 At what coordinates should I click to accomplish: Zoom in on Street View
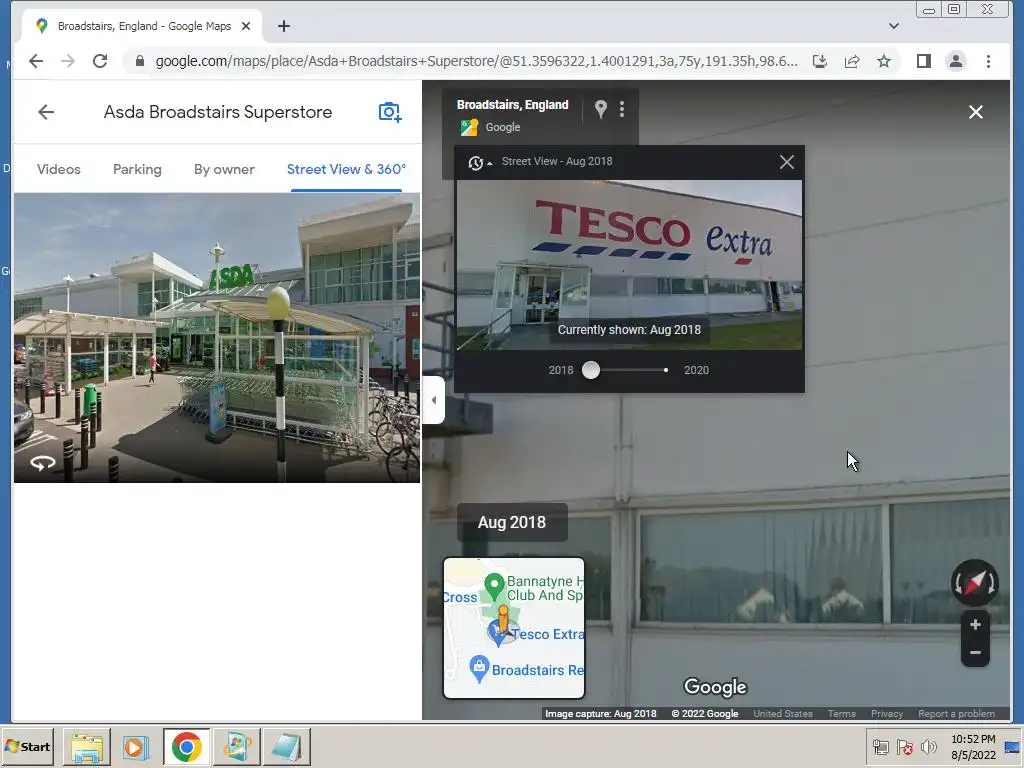pyautogui.click(x=975, y=625)
